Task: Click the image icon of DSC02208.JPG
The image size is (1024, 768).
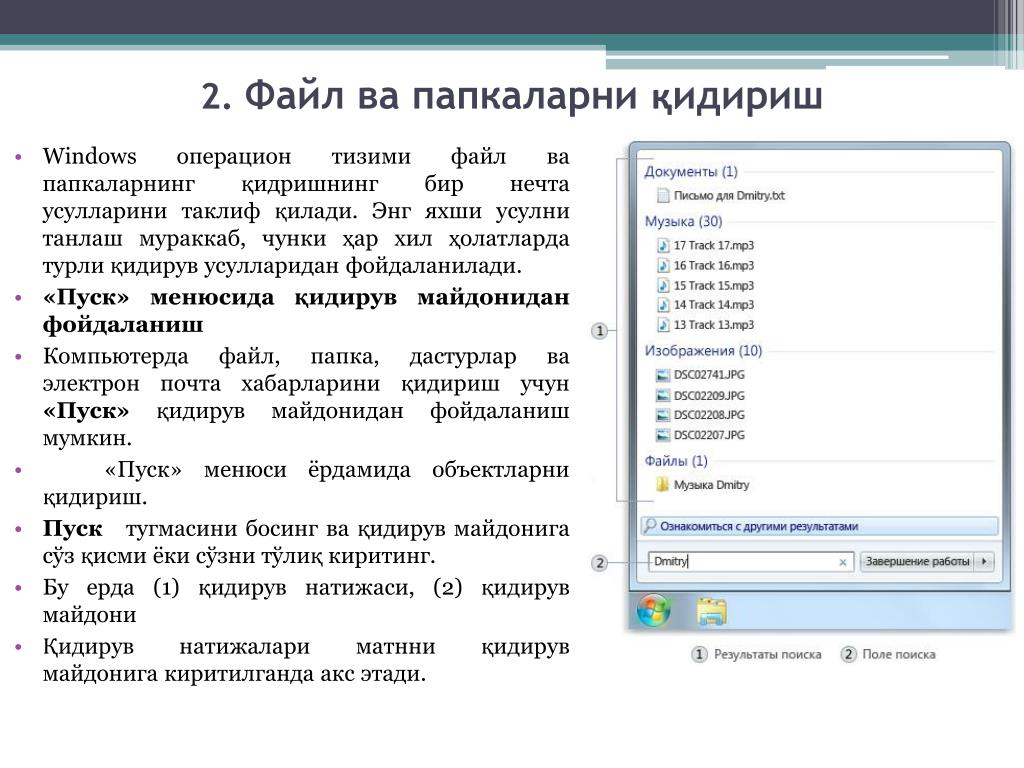Action: pyautogui.click(x=663, y=415)
